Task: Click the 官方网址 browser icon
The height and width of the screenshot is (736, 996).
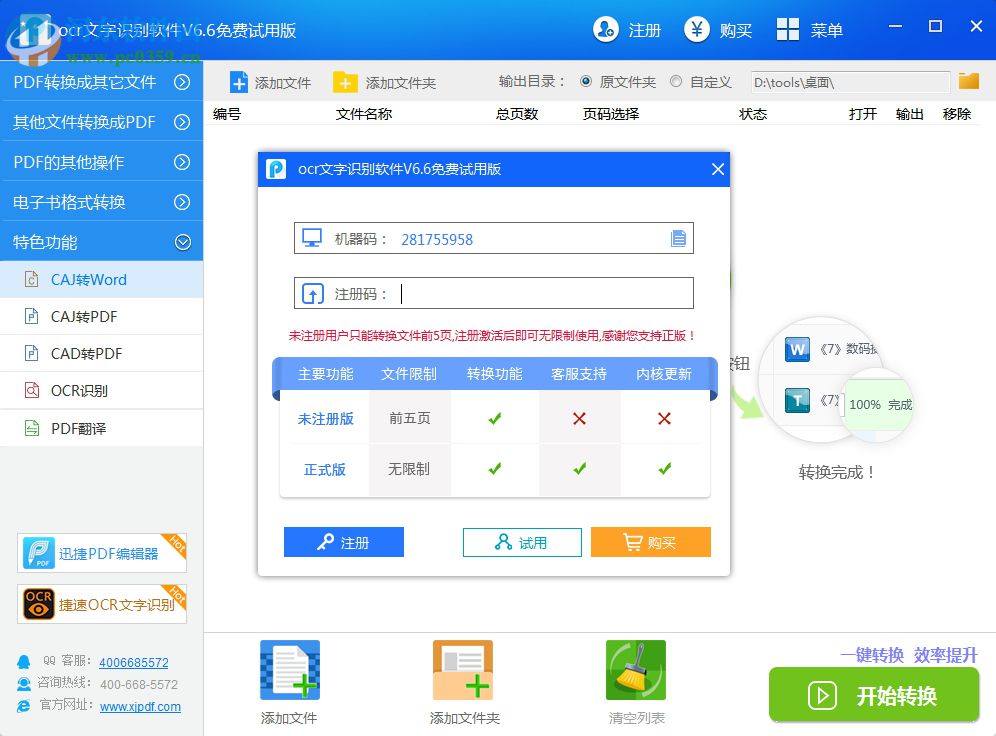Action: [x=24, y=706]
